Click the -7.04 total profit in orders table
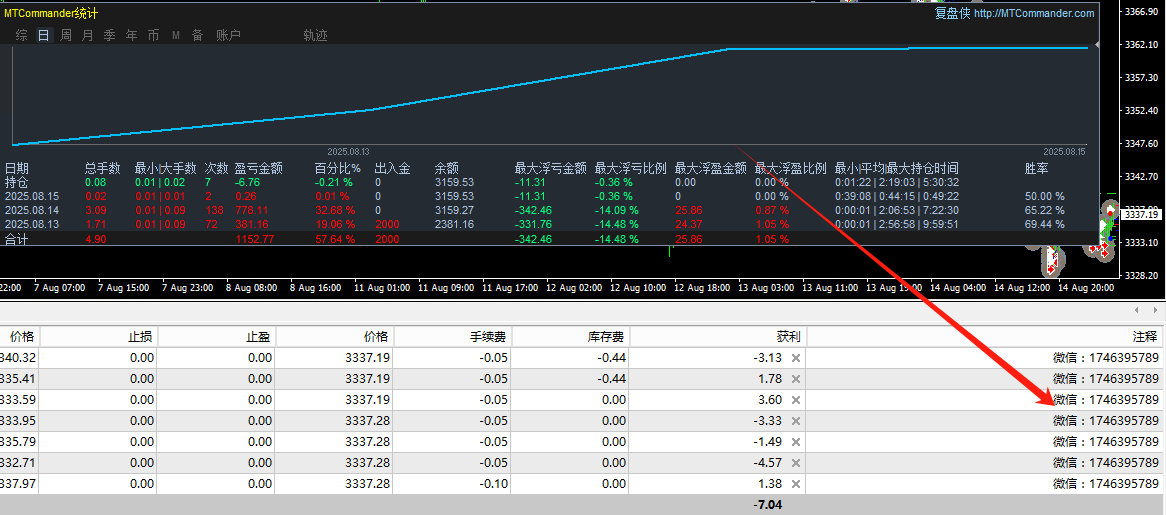Screen dimensions: 1166x515 tap(767, 505)
